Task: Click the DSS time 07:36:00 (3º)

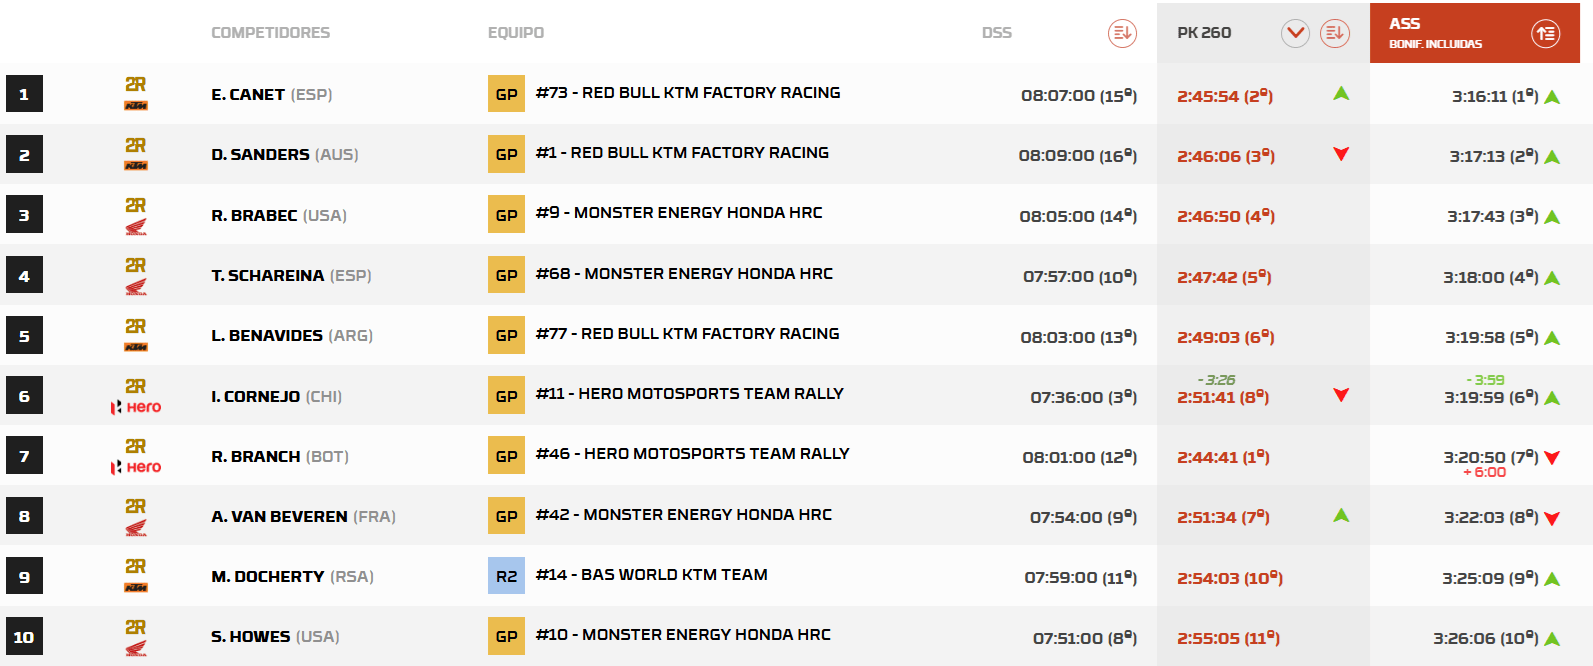Action: 1084,398
